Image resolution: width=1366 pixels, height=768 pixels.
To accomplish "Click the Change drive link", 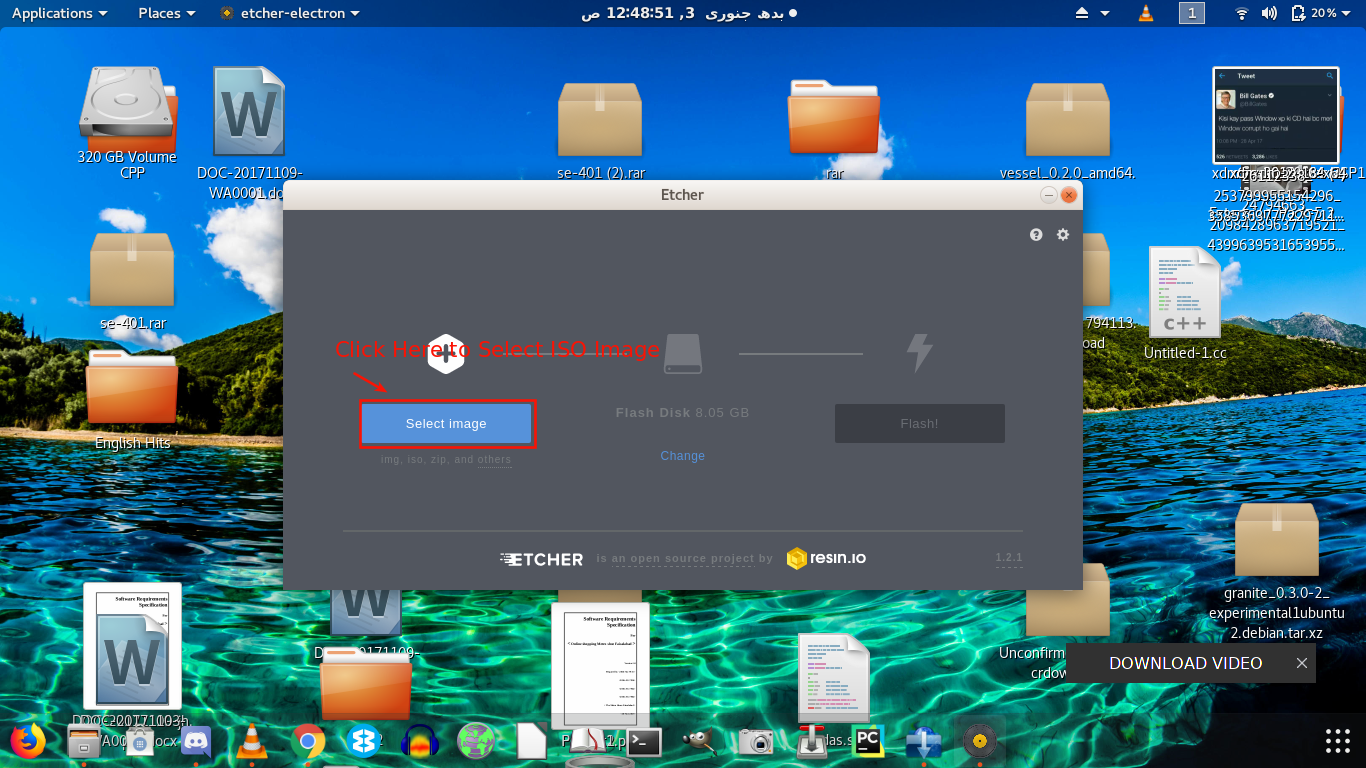I will pyautogui.click(x=682, y=456).
